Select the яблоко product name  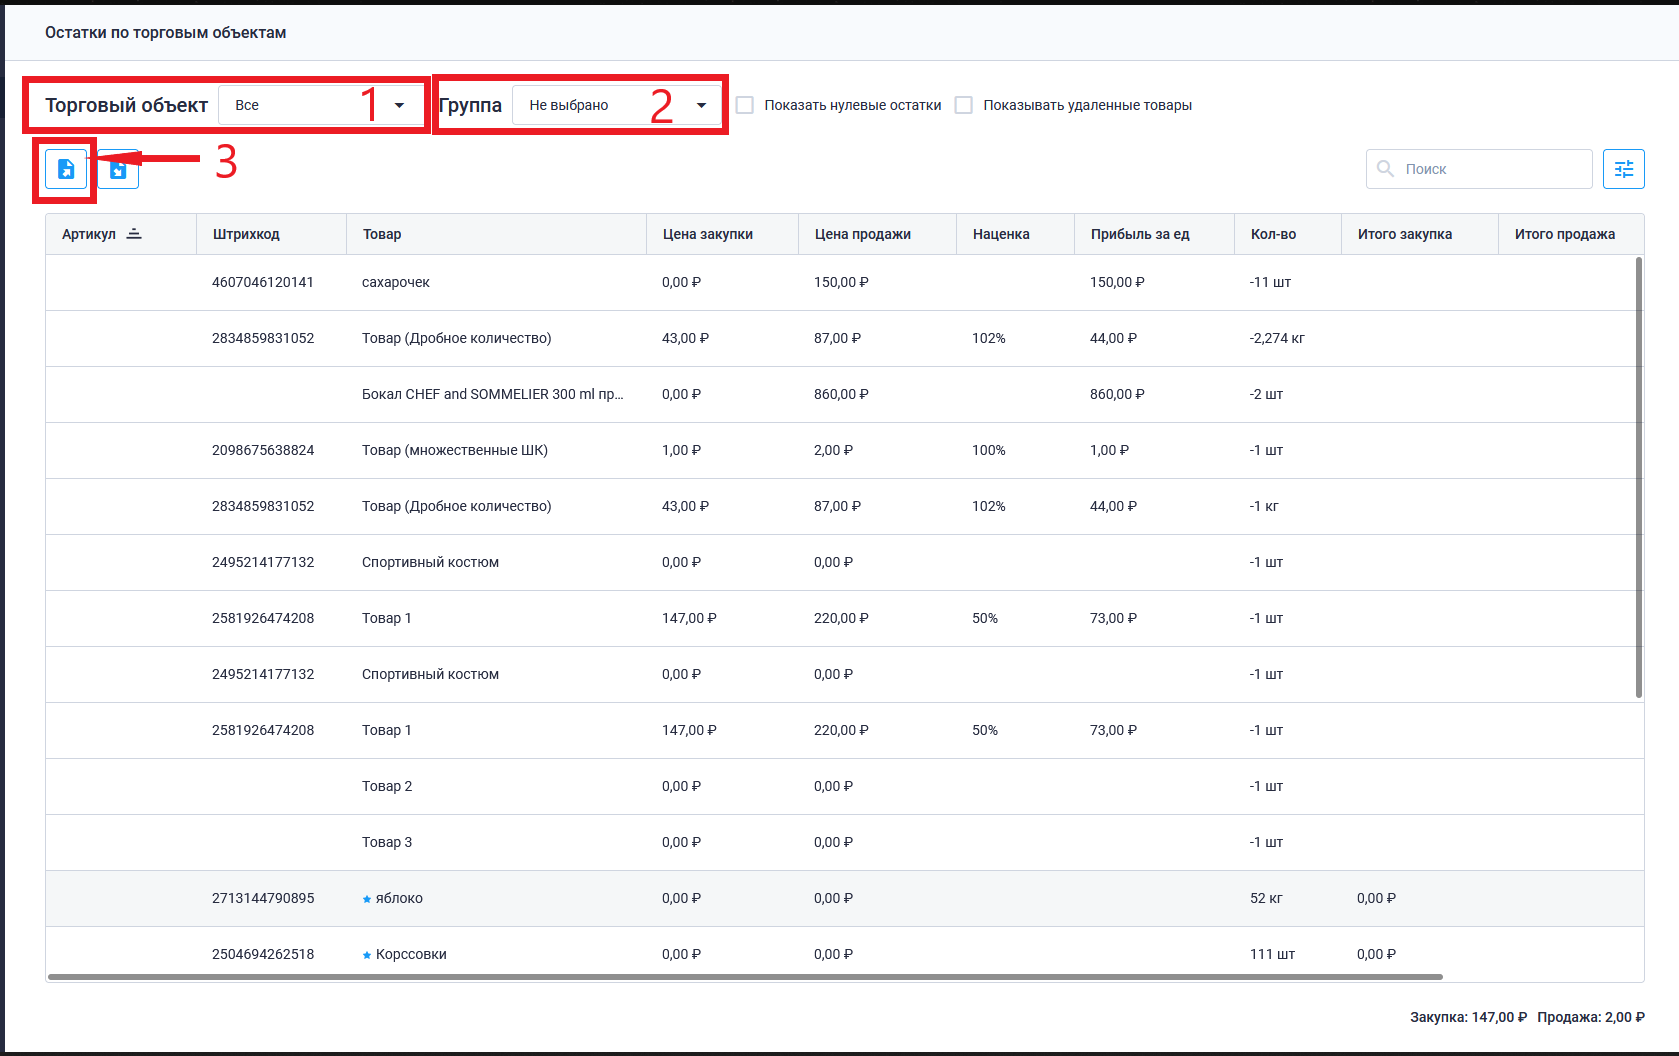click(399, 899)
